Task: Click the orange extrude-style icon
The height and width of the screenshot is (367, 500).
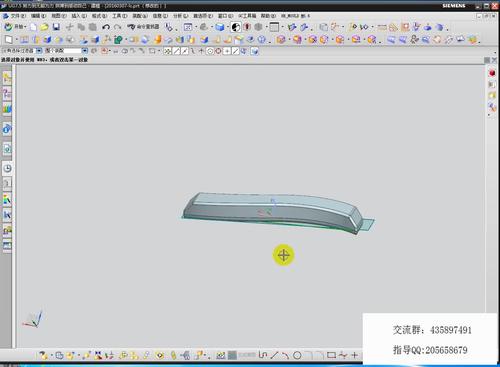Action: tap(158, 40)
